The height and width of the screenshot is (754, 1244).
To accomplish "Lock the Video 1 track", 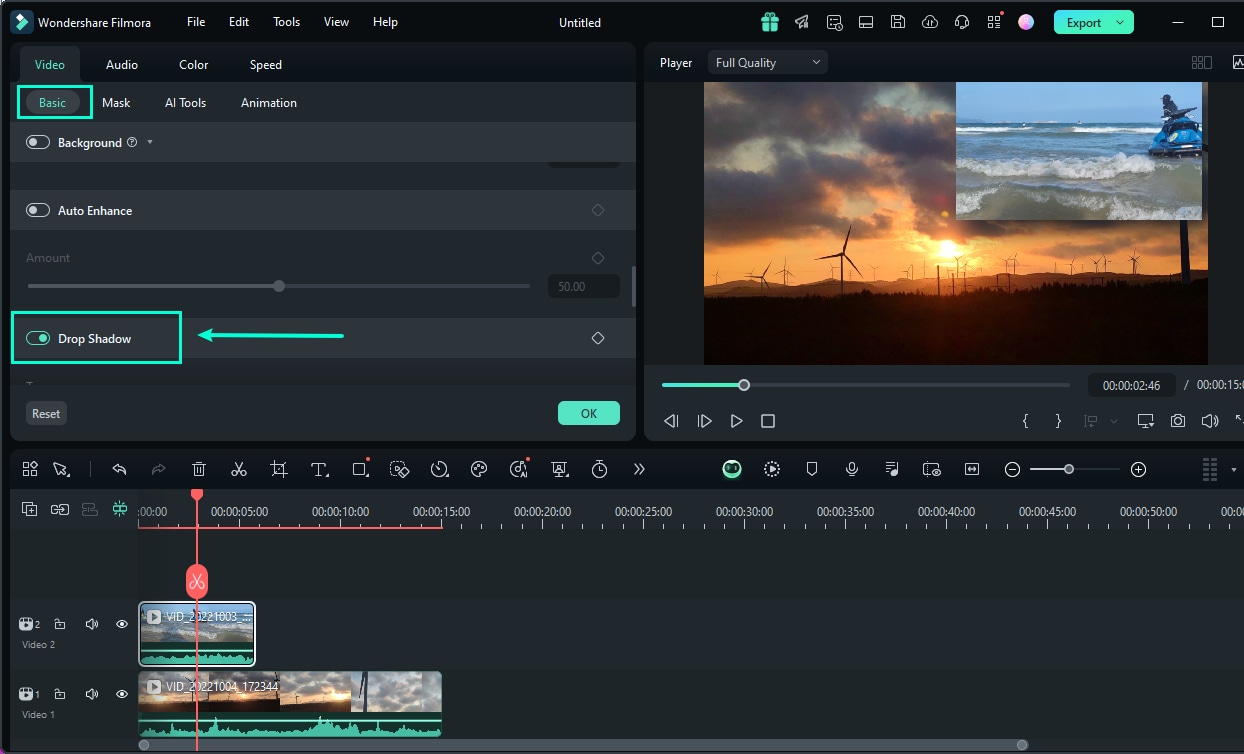I will (60, 694).
